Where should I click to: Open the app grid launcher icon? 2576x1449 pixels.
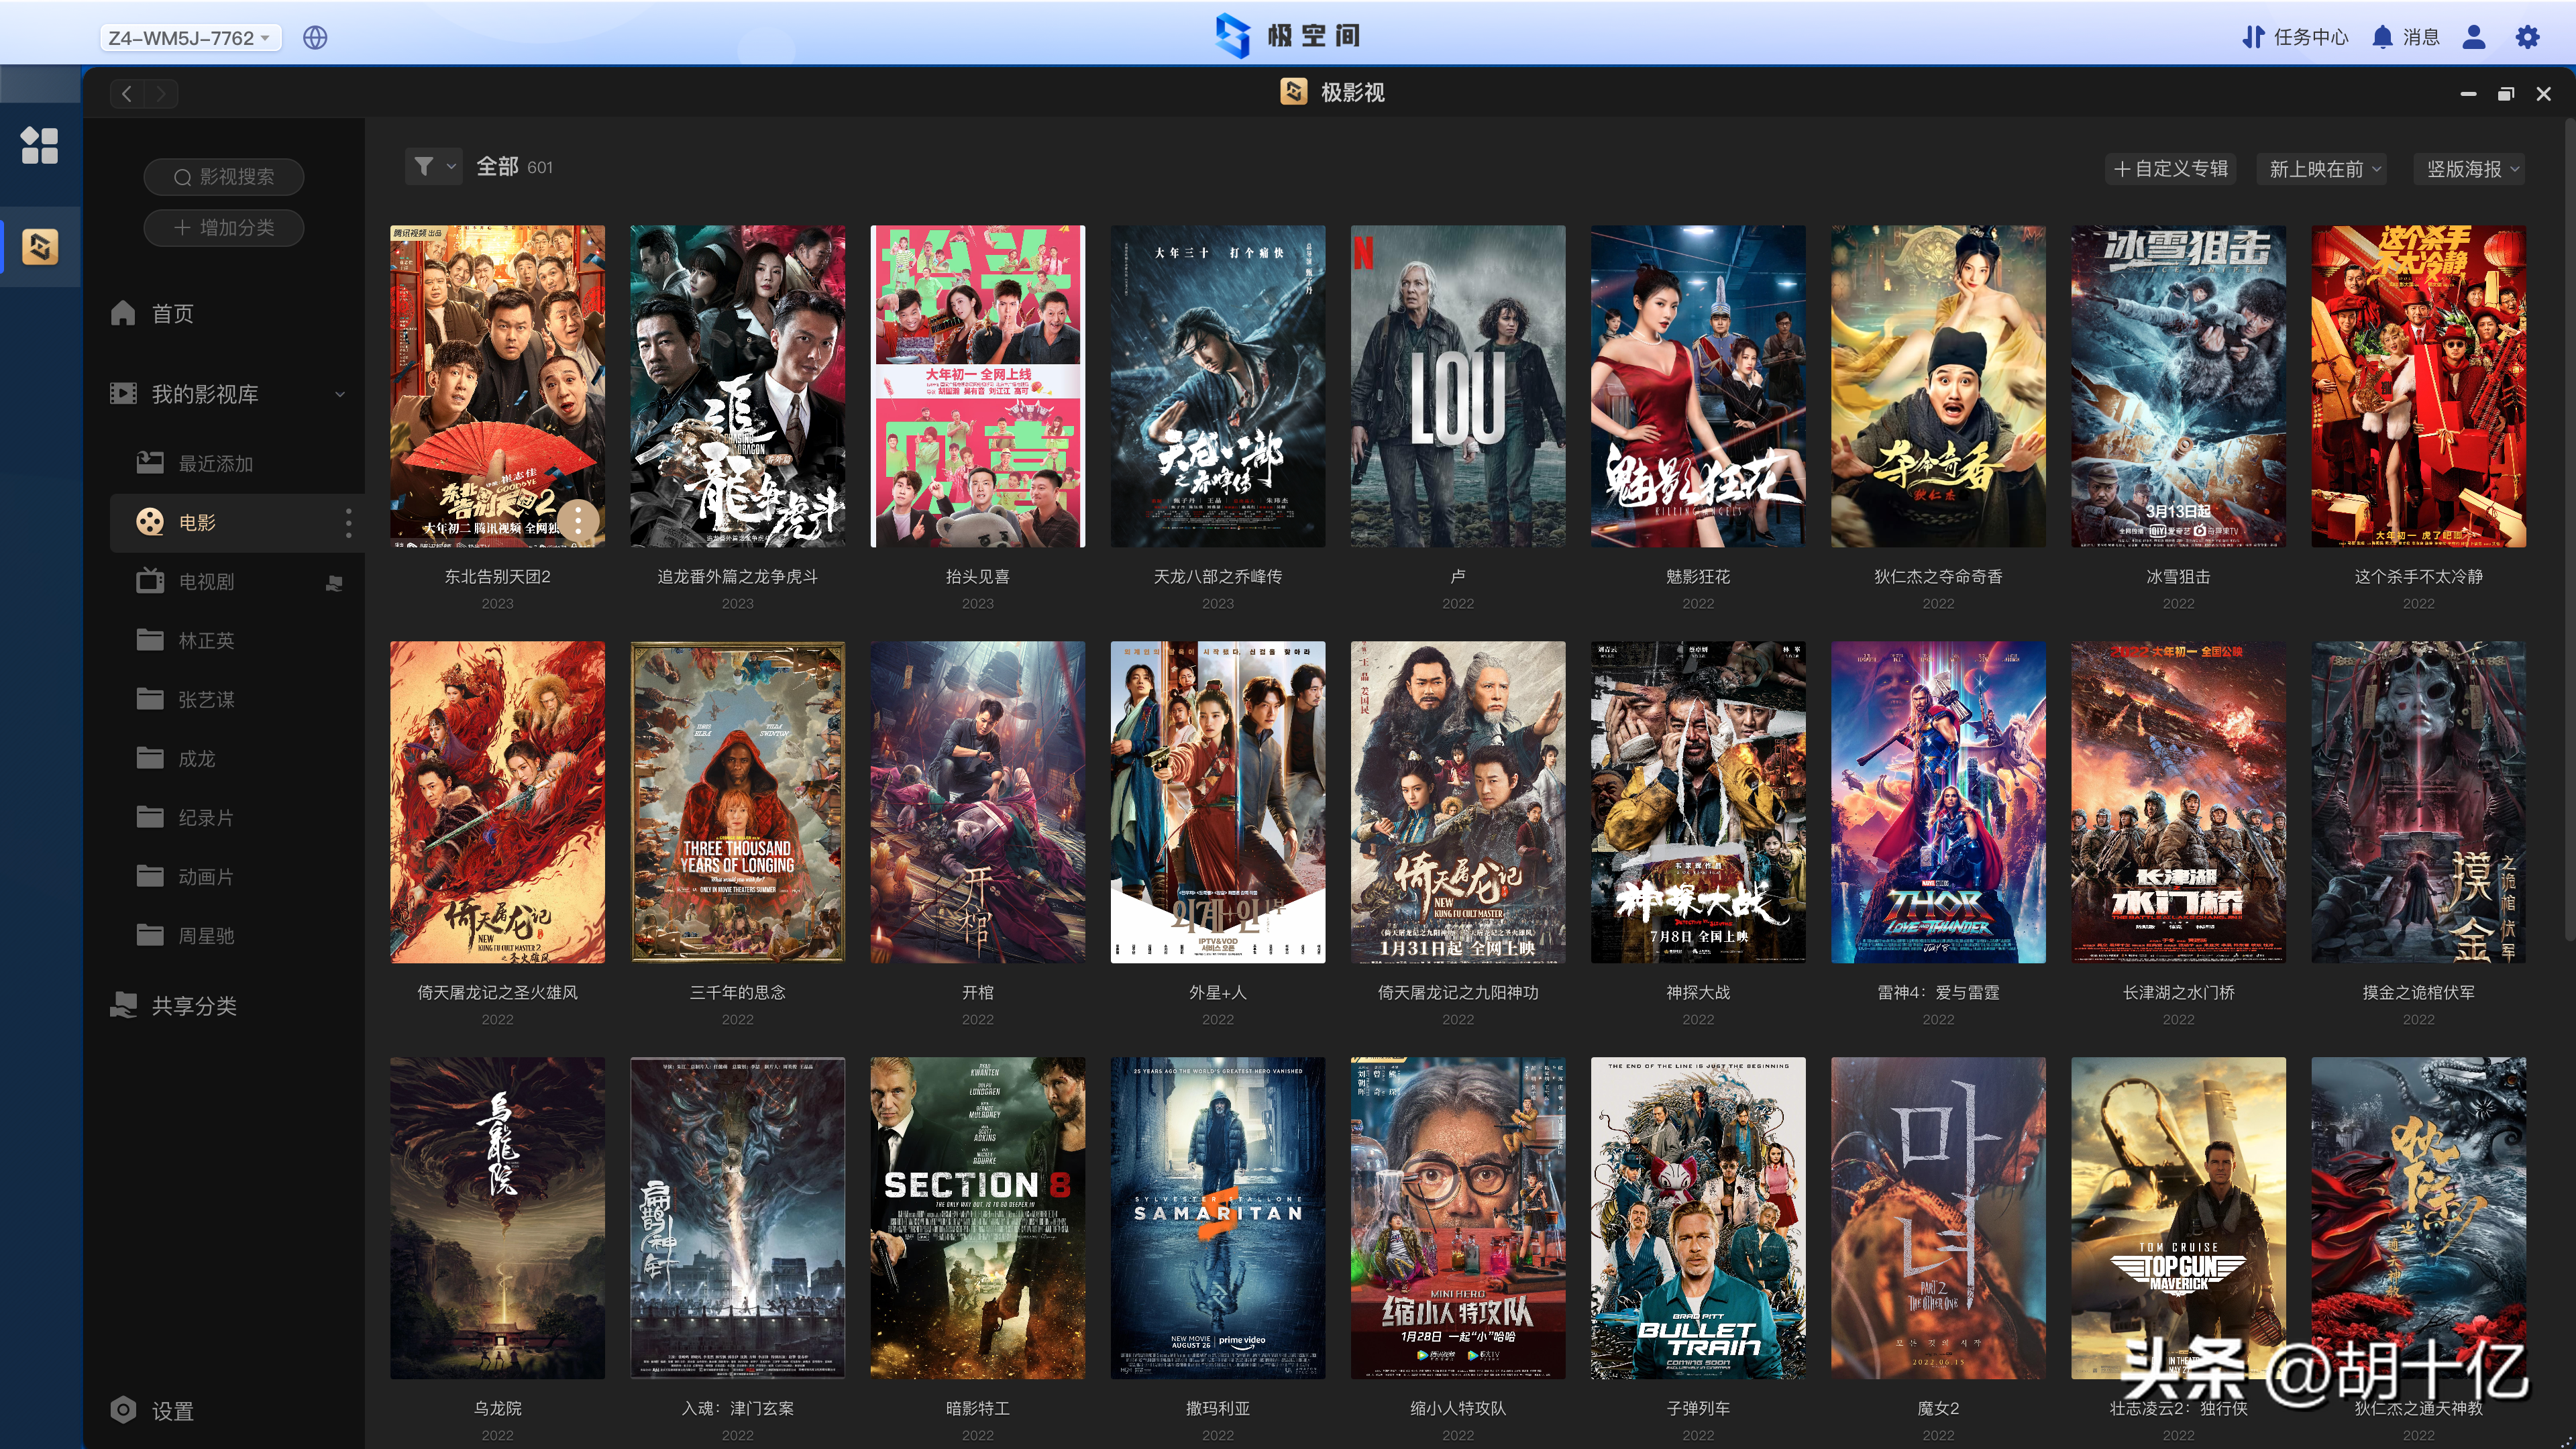39,145
